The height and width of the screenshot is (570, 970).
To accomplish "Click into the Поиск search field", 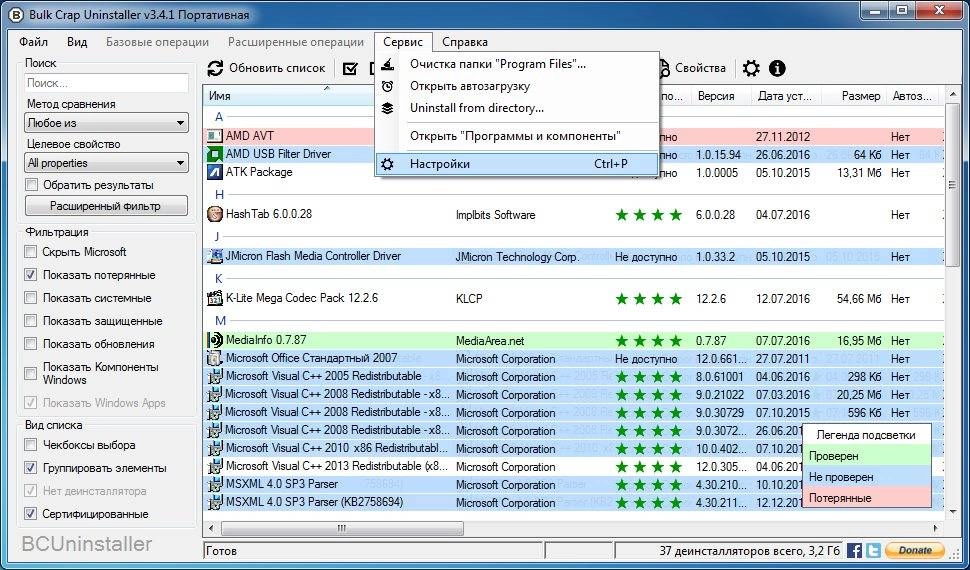I will pyautogui.click(x=106, y=83).
